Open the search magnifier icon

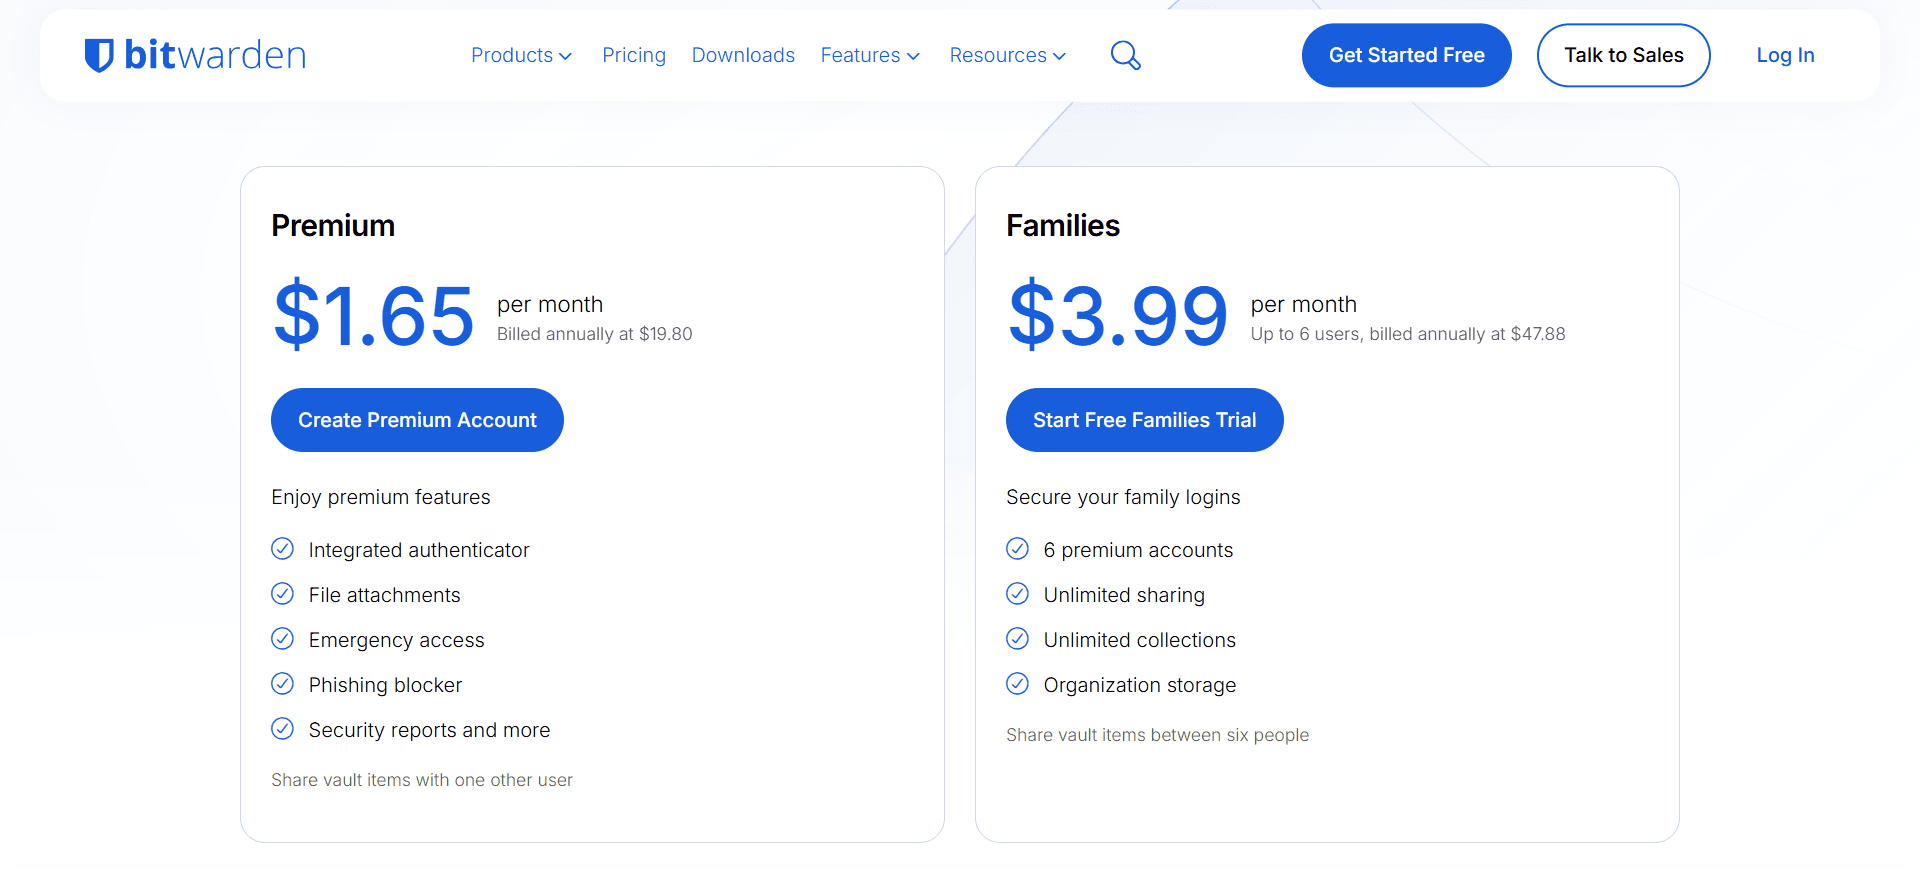(x=1126, y=55)
